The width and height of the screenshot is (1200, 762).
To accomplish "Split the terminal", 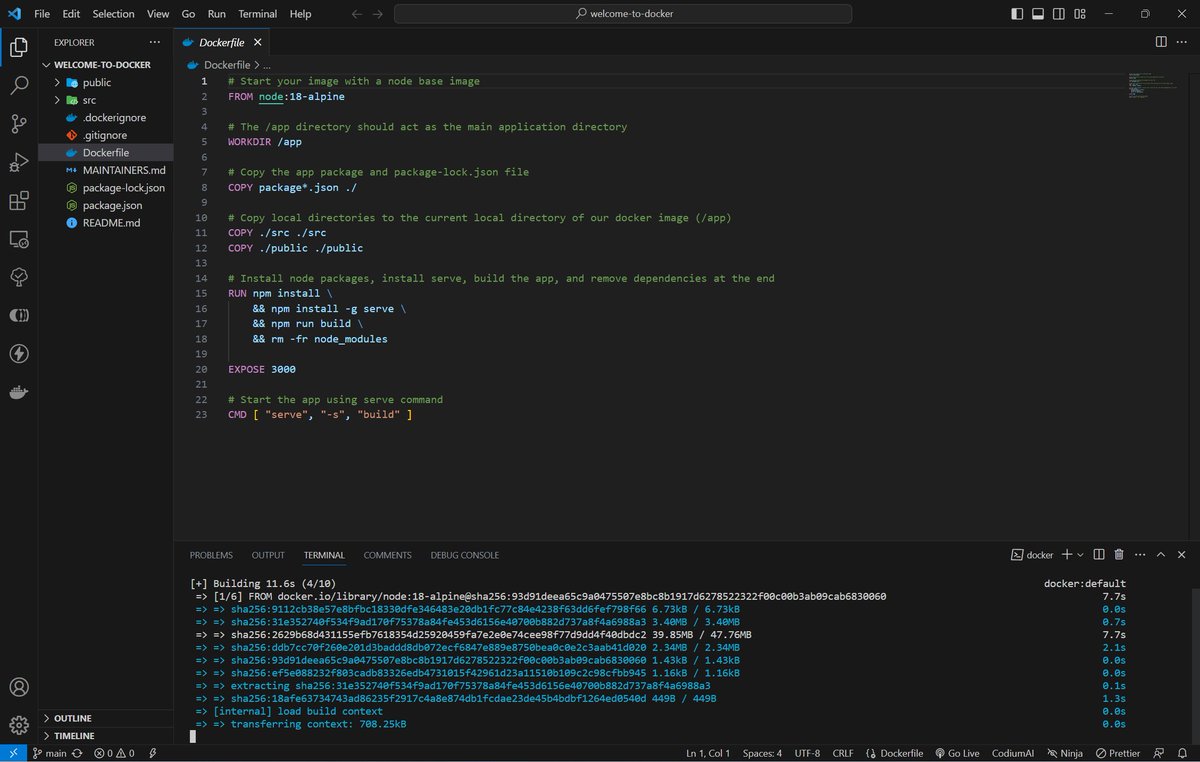I will point(1098,554).
